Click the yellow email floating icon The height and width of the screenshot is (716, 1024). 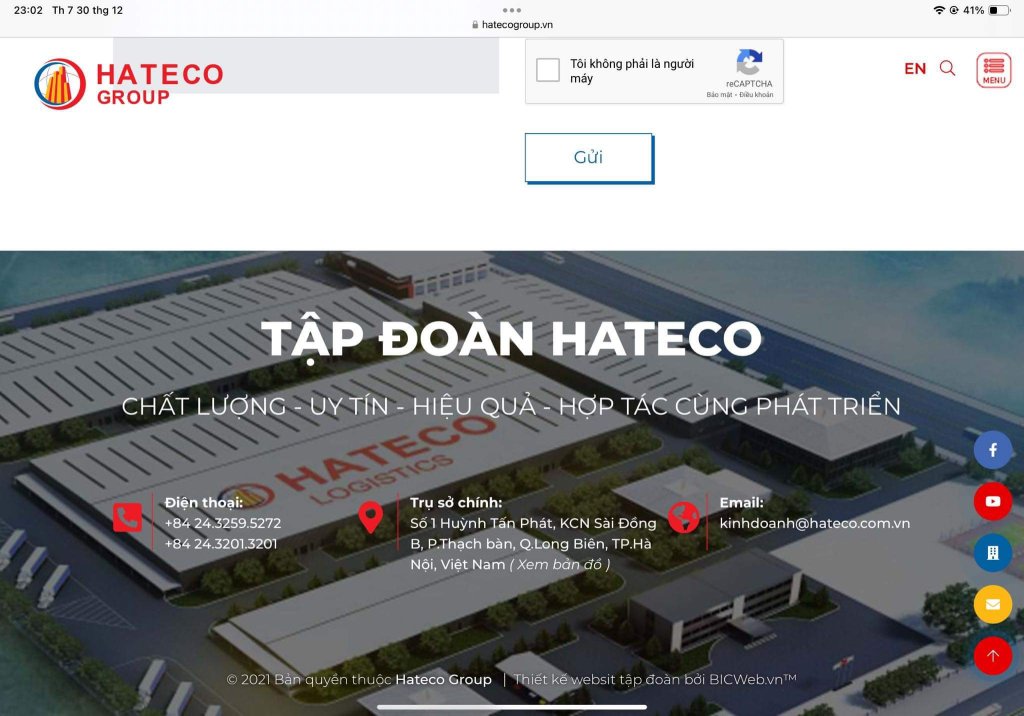pyautogui.click(x=993, y=604)
